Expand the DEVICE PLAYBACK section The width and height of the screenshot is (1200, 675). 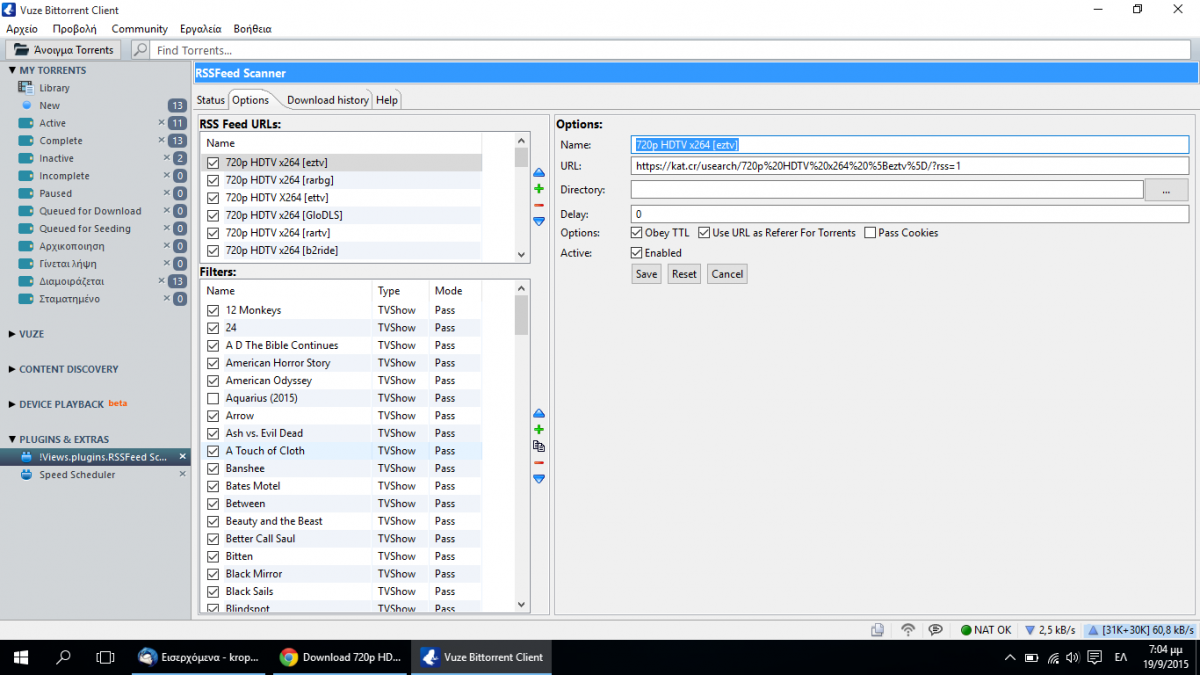12,404
